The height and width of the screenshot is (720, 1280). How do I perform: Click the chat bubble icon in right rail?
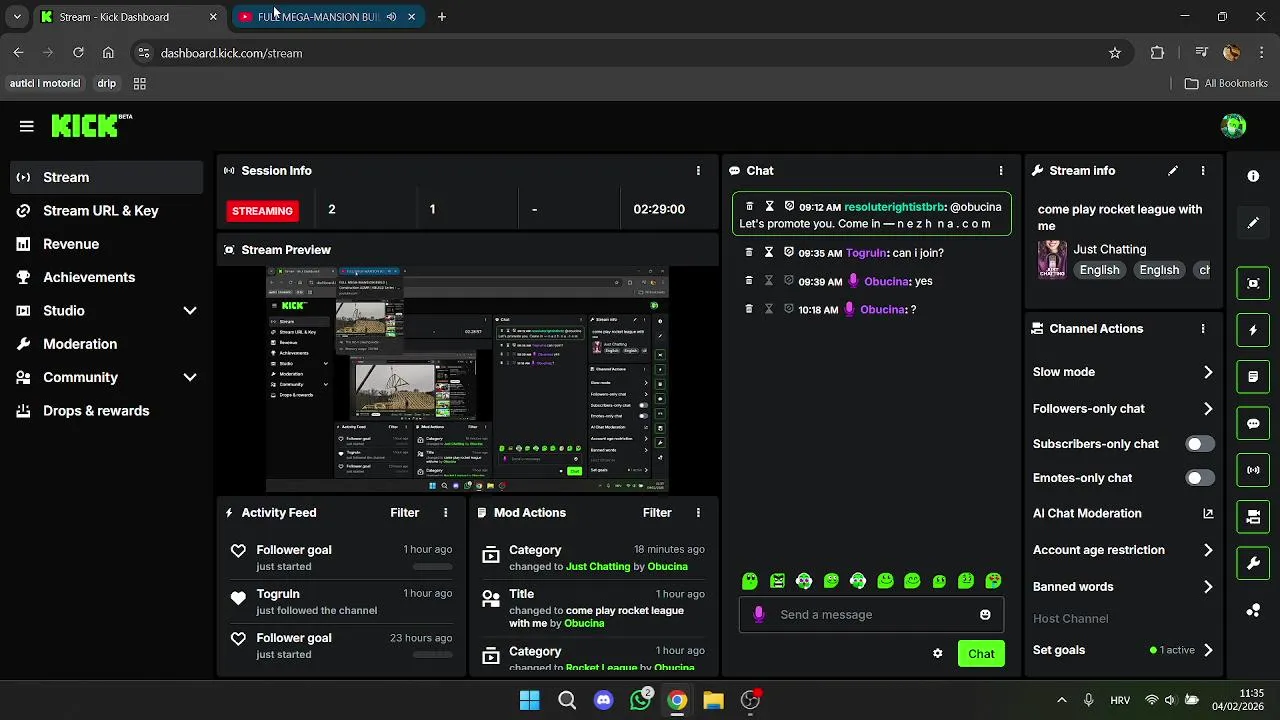click(x=1253, y=423)
